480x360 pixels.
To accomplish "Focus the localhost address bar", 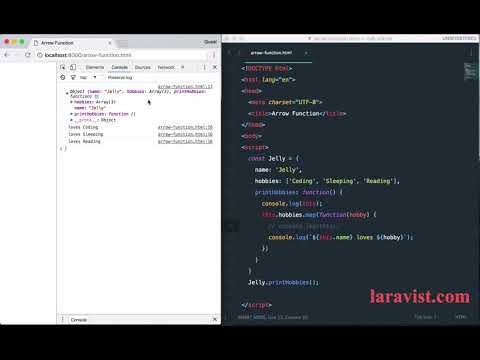I will coord(123,55).
